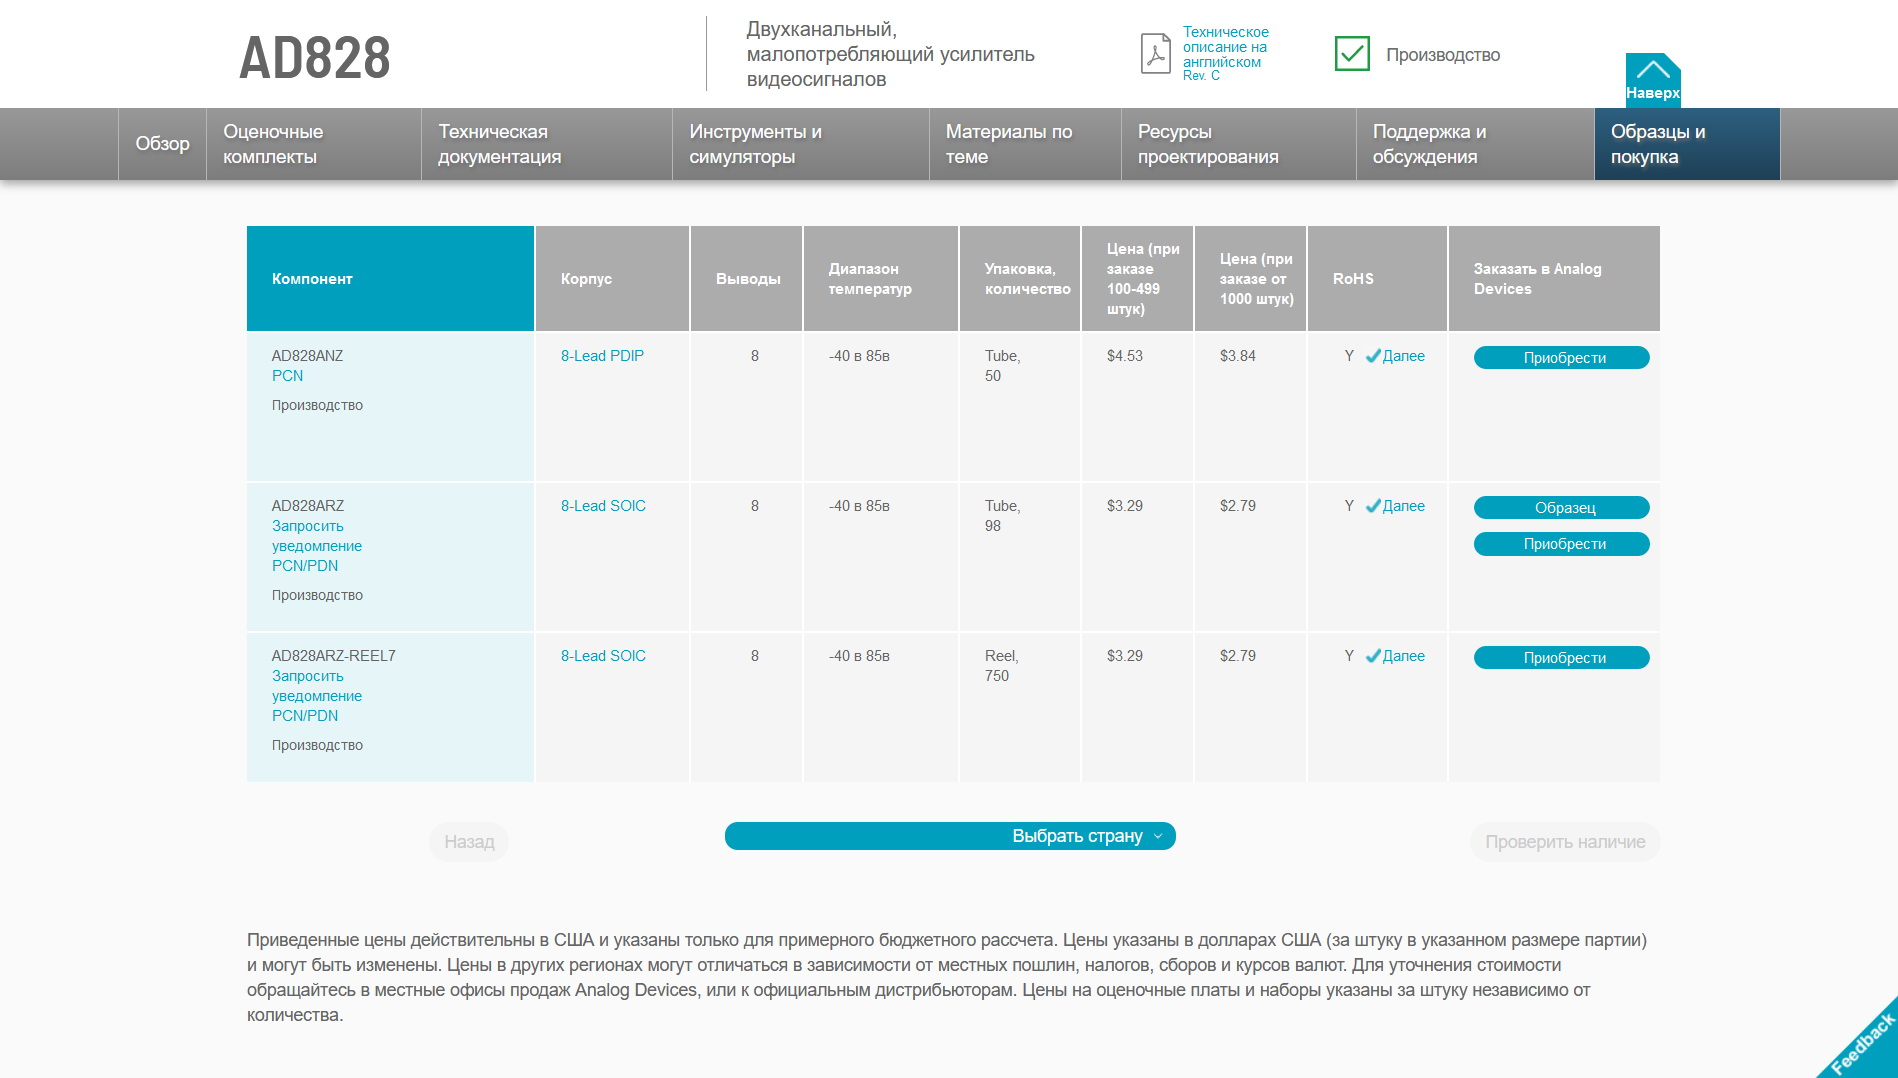The width and height of the screenshot is (1898, 1078).
Task: Expand the Выбрать страну dropdown
Action: tap(950, 836)
